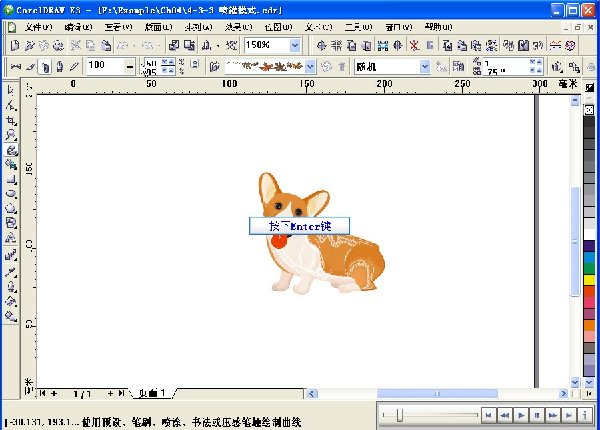Screen dimensions: 600x430
Task: Click the Import icon
Action: 174,46
